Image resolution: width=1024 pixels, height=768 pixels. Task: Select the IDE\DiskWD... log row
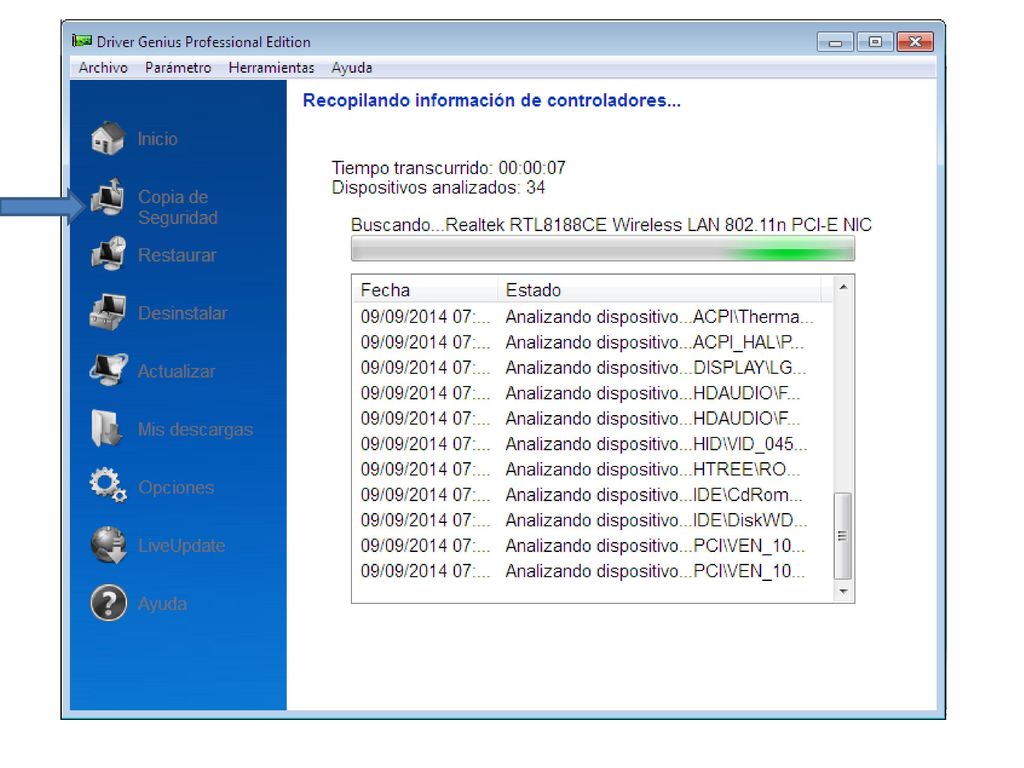(592, 520)
